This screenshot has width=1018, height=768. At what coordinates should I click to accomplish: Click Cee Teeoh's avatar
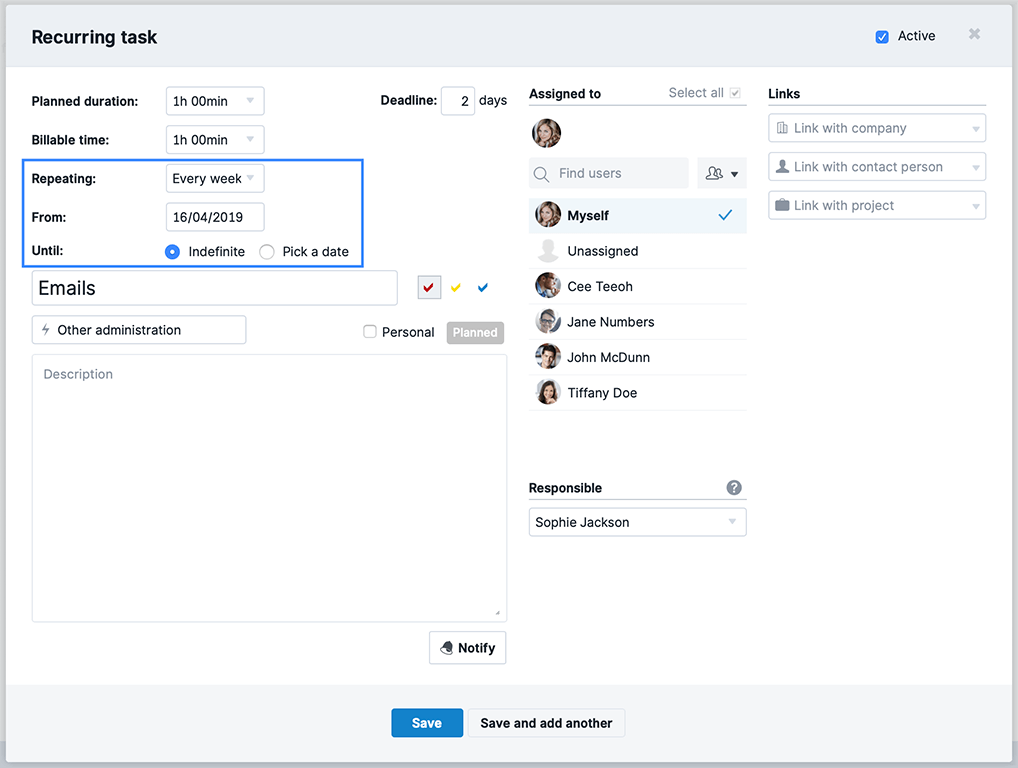(548, 286)
